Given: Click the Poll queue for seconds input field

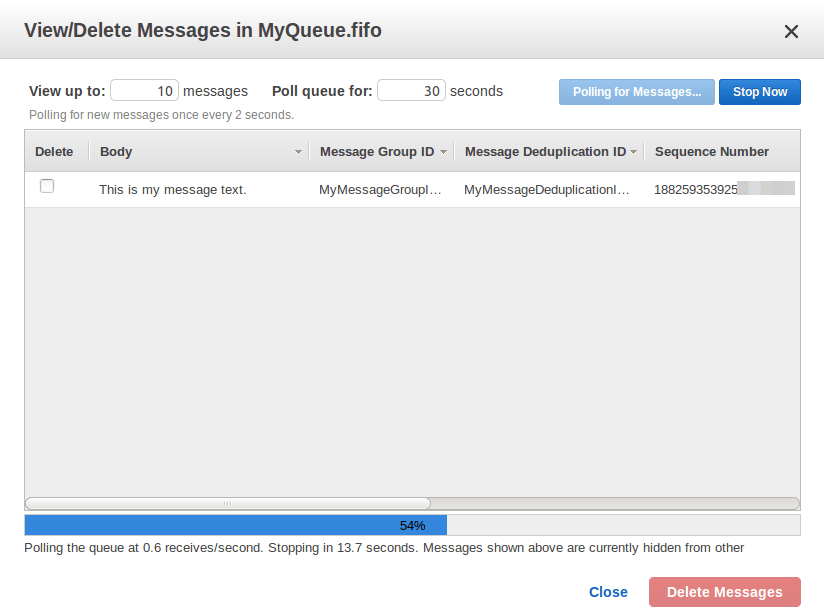Looking at the screenshot, I should click(411, 90).
